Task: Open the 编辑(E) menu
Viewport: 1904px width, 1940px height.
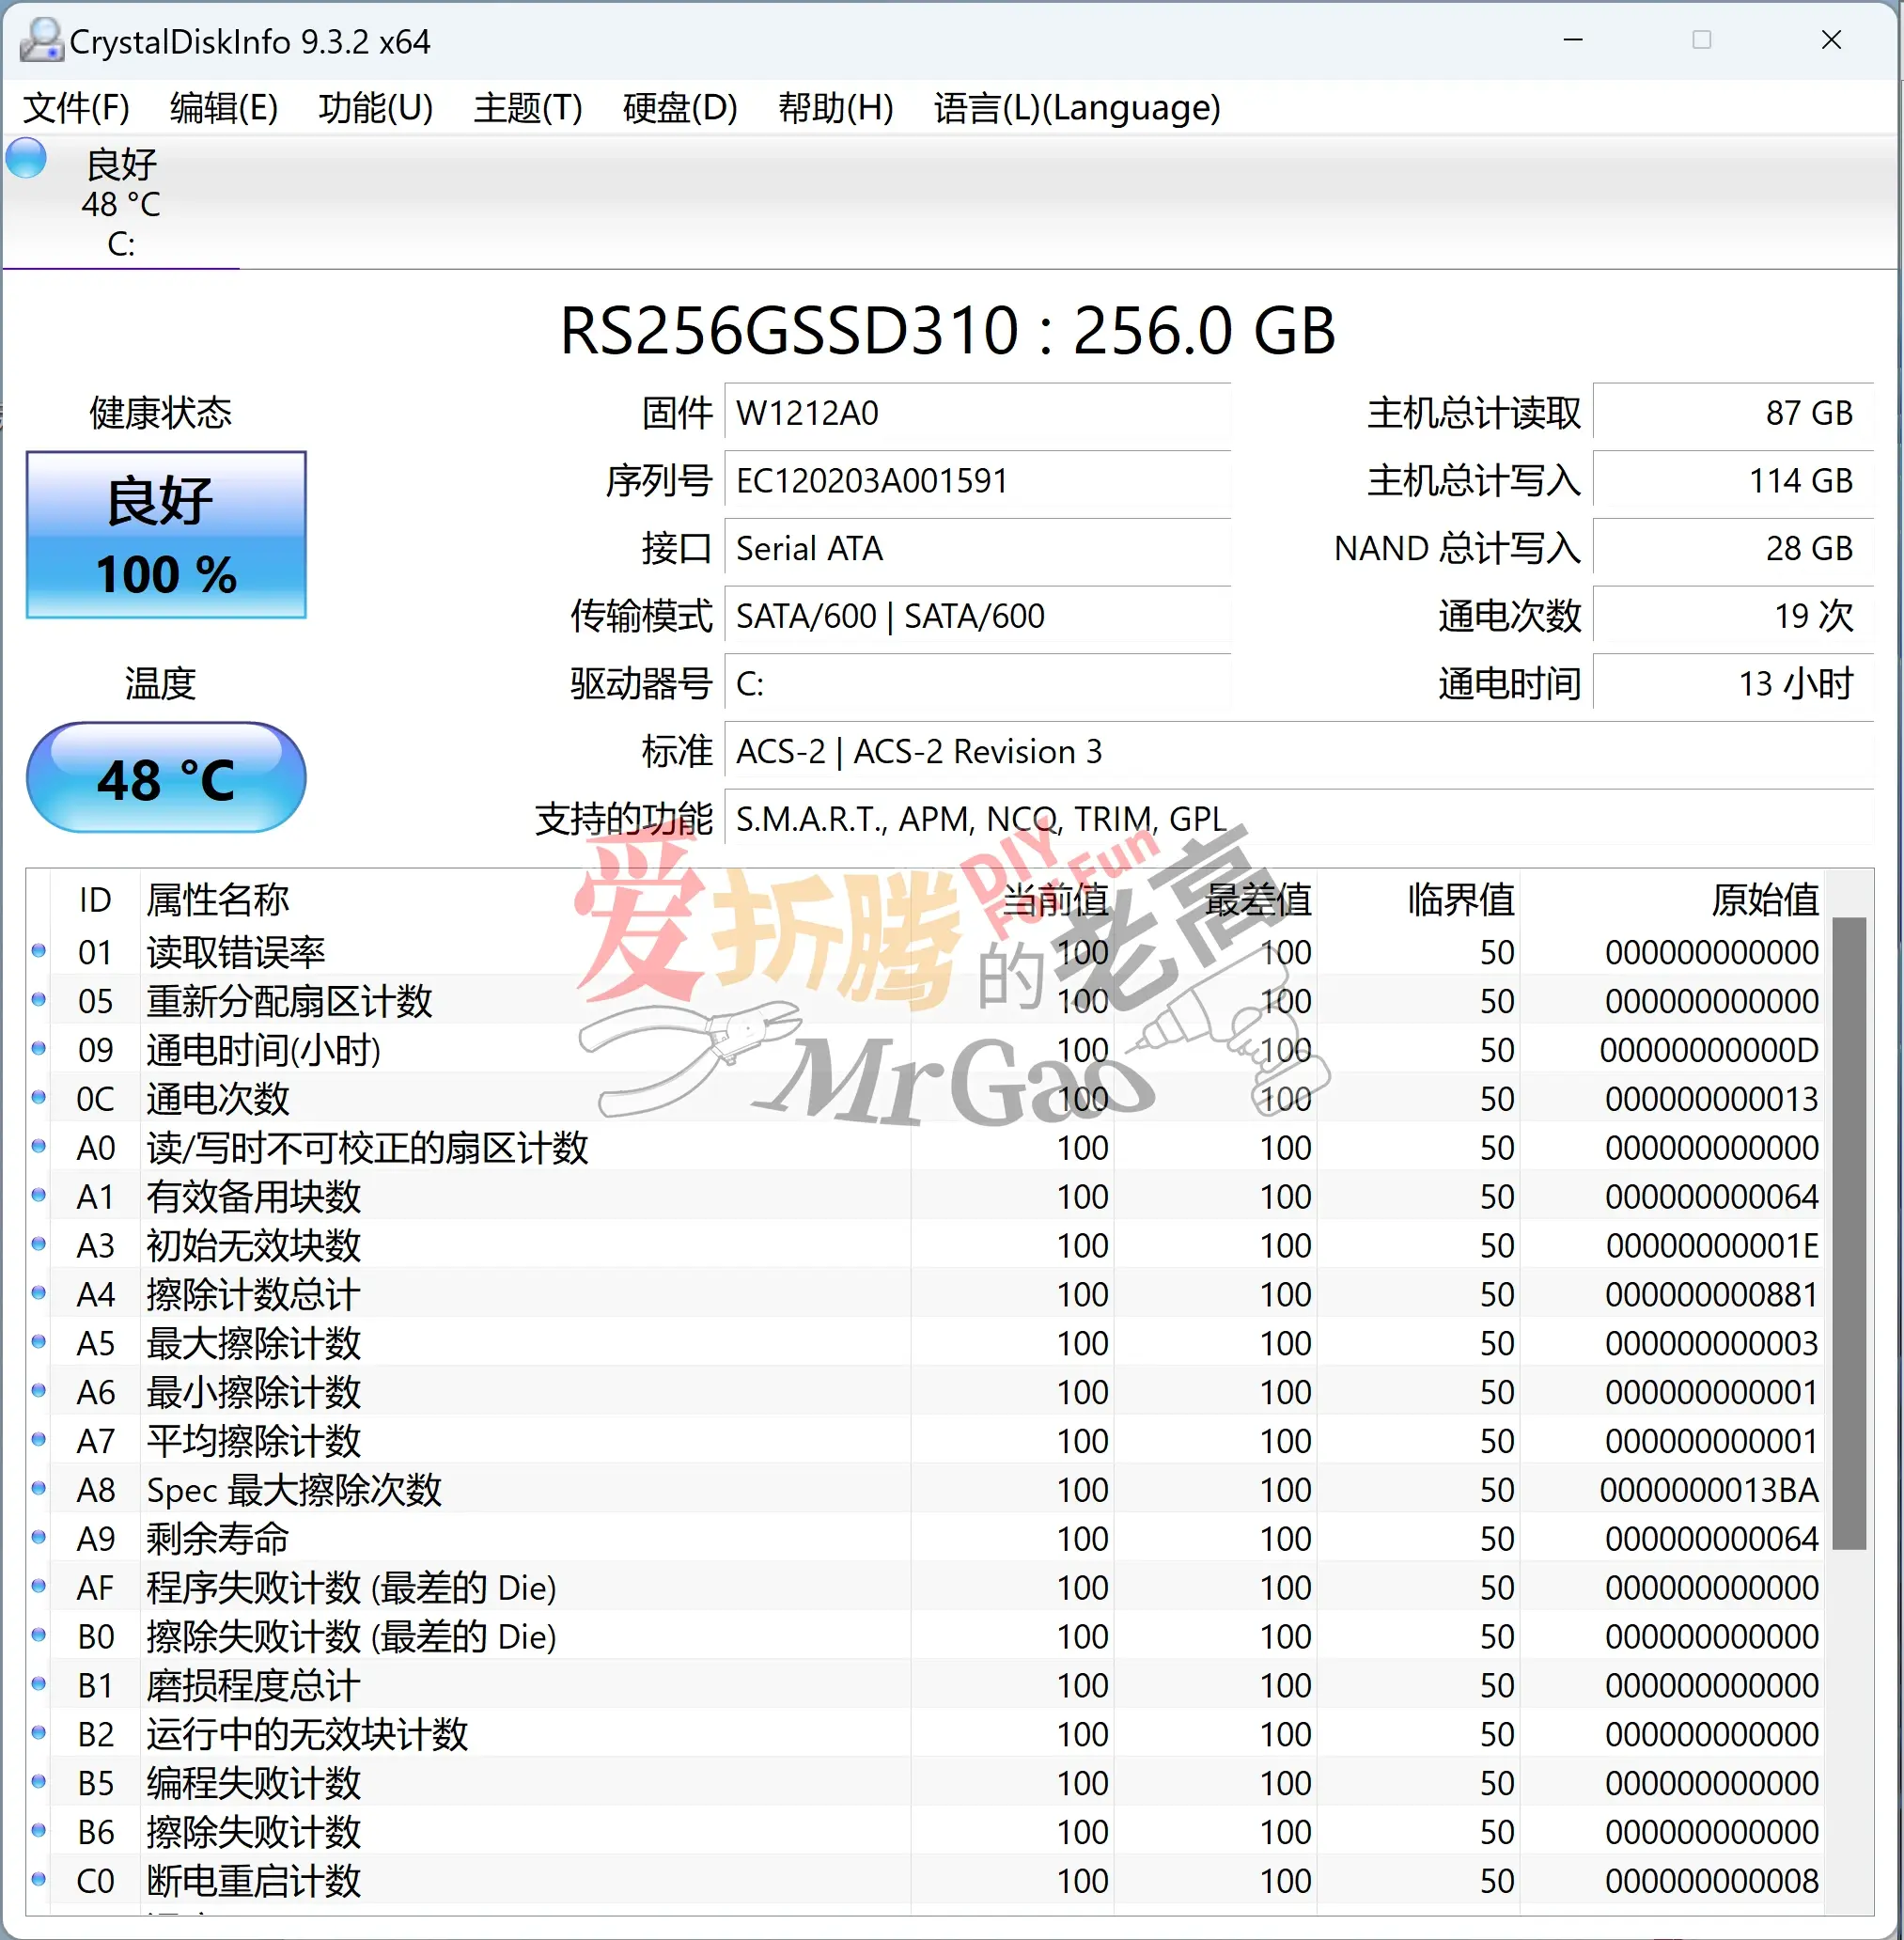Action: click(224, 107)
